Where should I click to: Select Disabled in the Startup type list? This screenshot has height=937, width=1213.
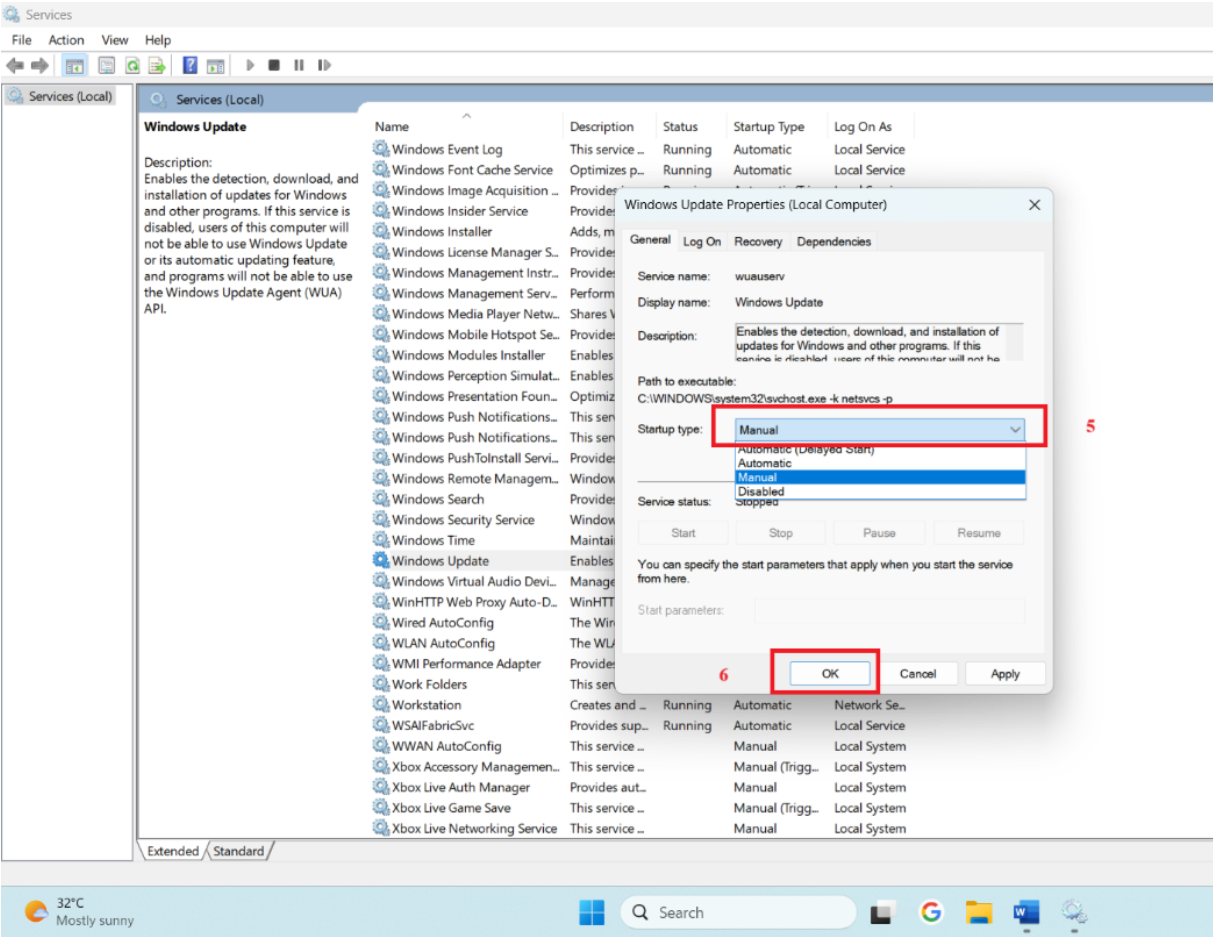pyautogui.click(x=761, y=492)
